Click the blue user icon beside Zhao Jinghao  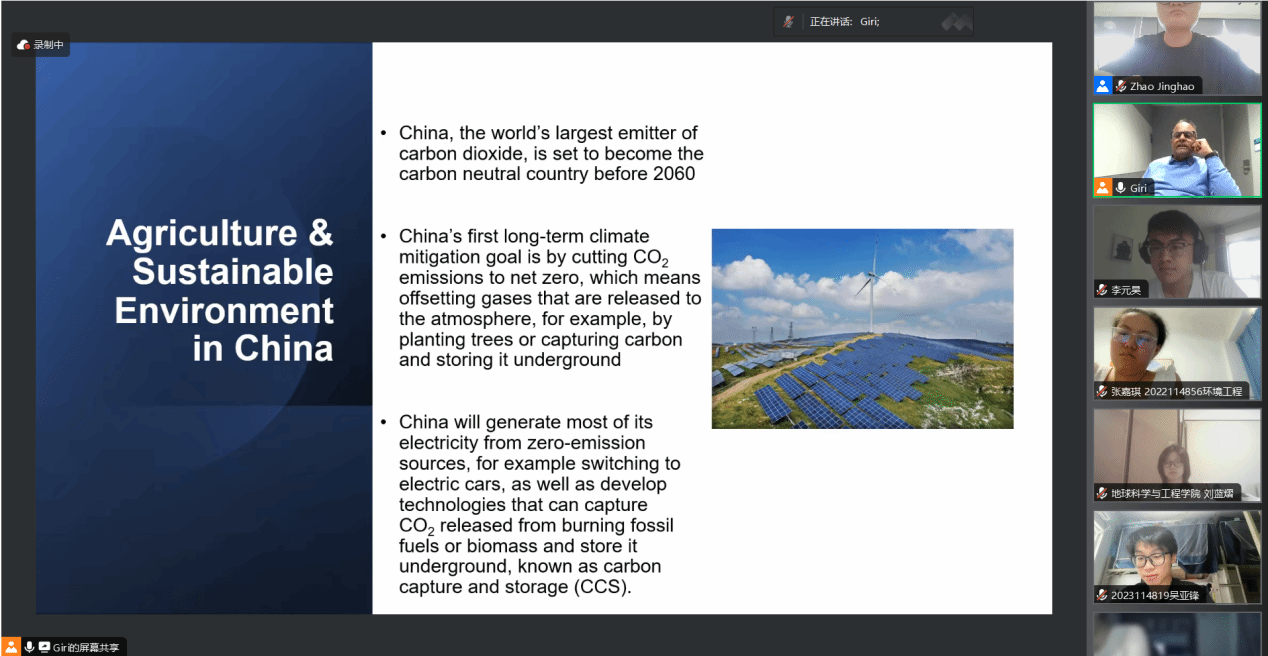coord(1102,86)
